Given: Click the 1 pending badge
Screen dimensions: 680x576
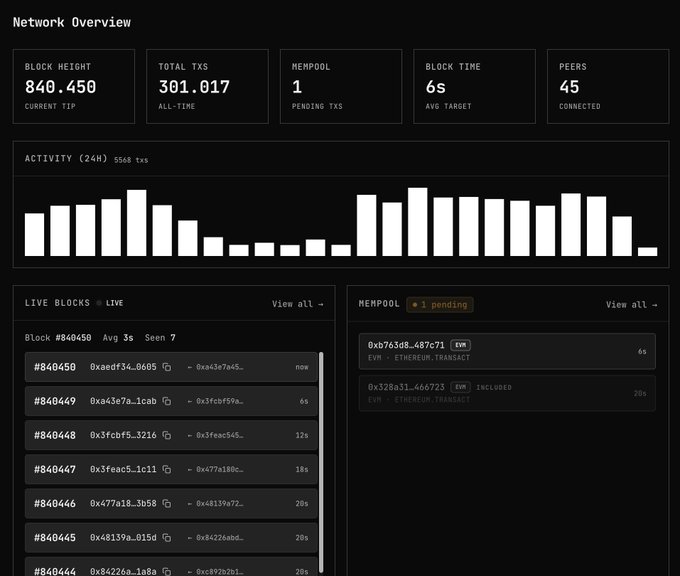Looking at the screenshot, I should pos(440,304).
